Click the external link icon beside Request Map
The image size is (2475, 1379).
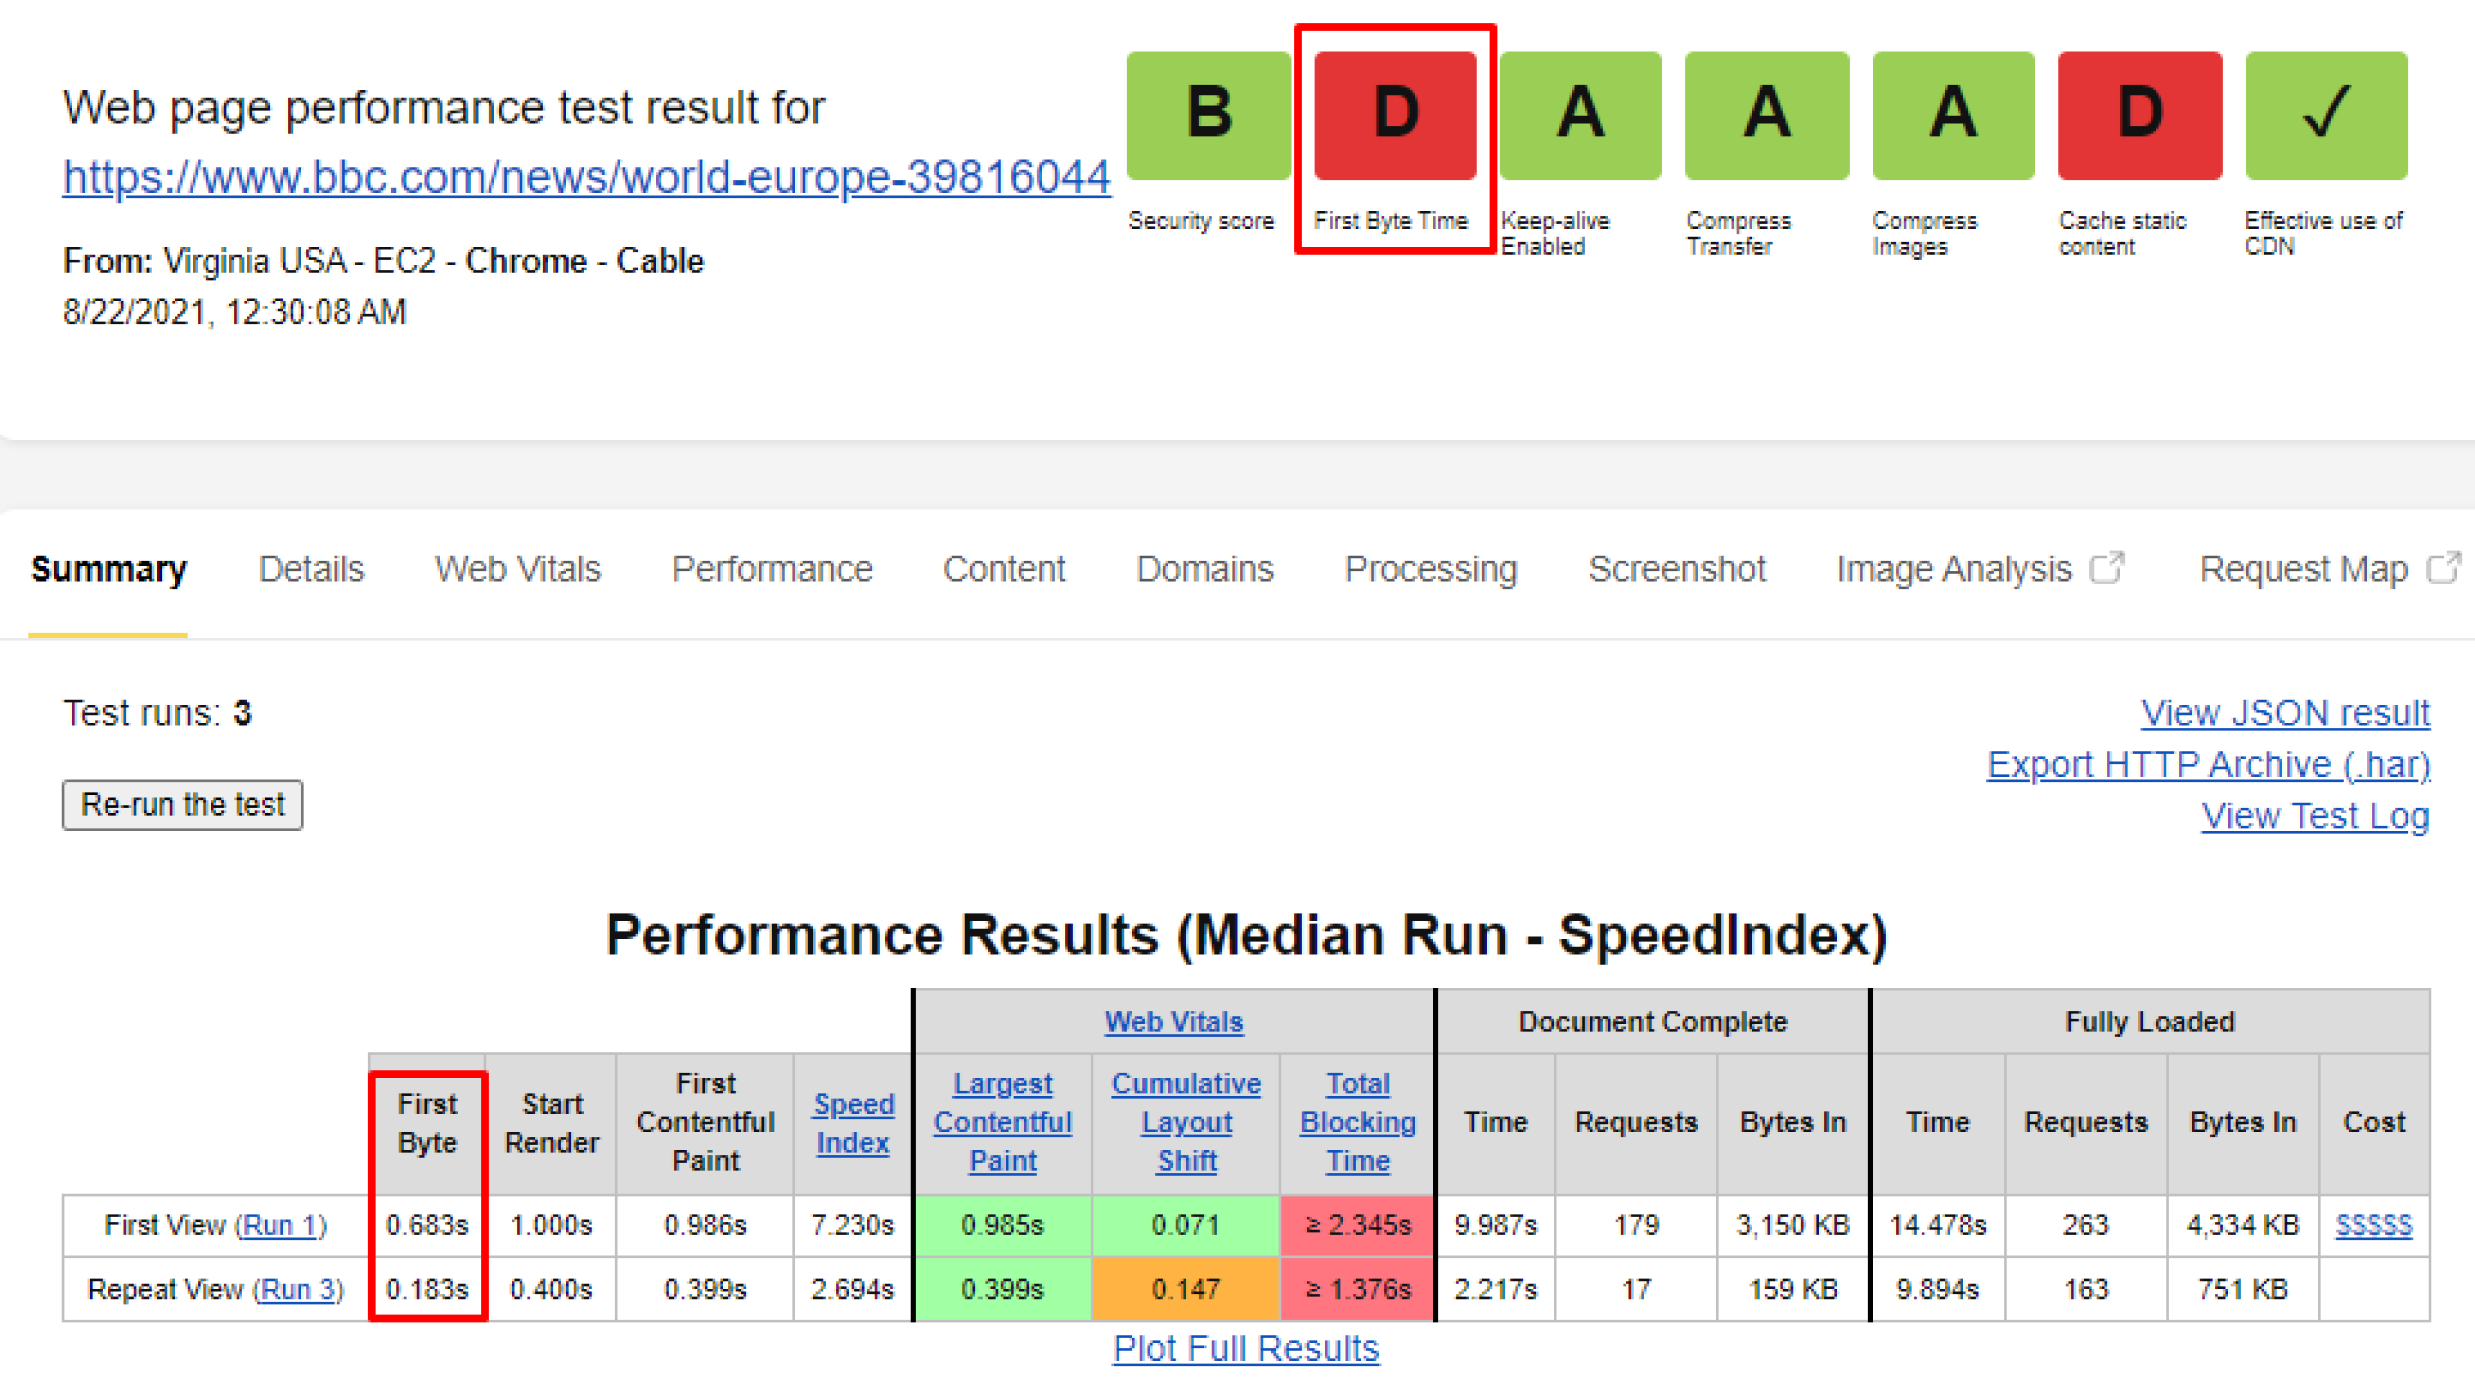2443,567
